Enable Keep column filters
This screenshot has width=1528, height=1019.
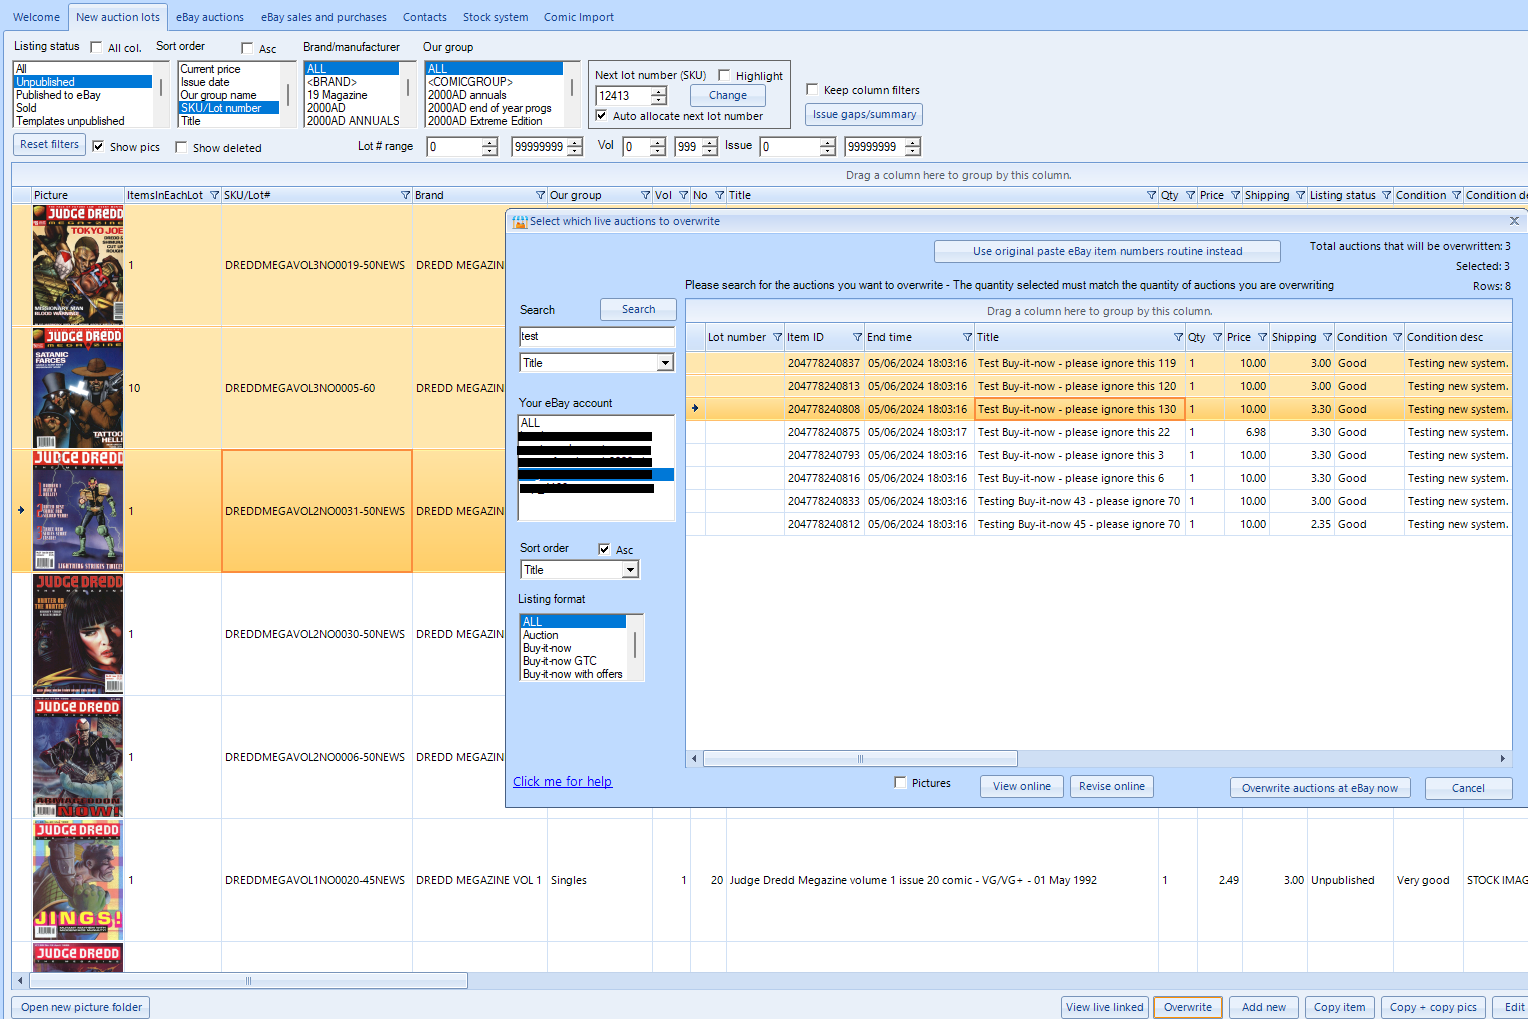tap(812, 89)
